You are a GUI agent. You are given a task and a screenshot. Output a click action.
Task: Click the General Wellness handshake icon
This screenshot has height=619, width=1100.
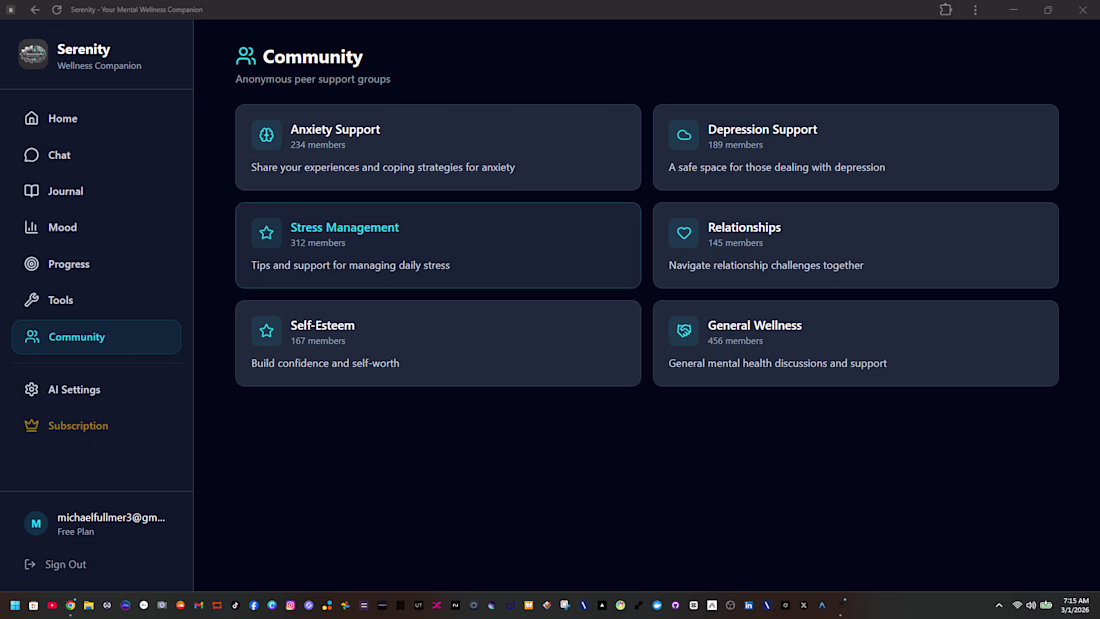tap(684, 331)
